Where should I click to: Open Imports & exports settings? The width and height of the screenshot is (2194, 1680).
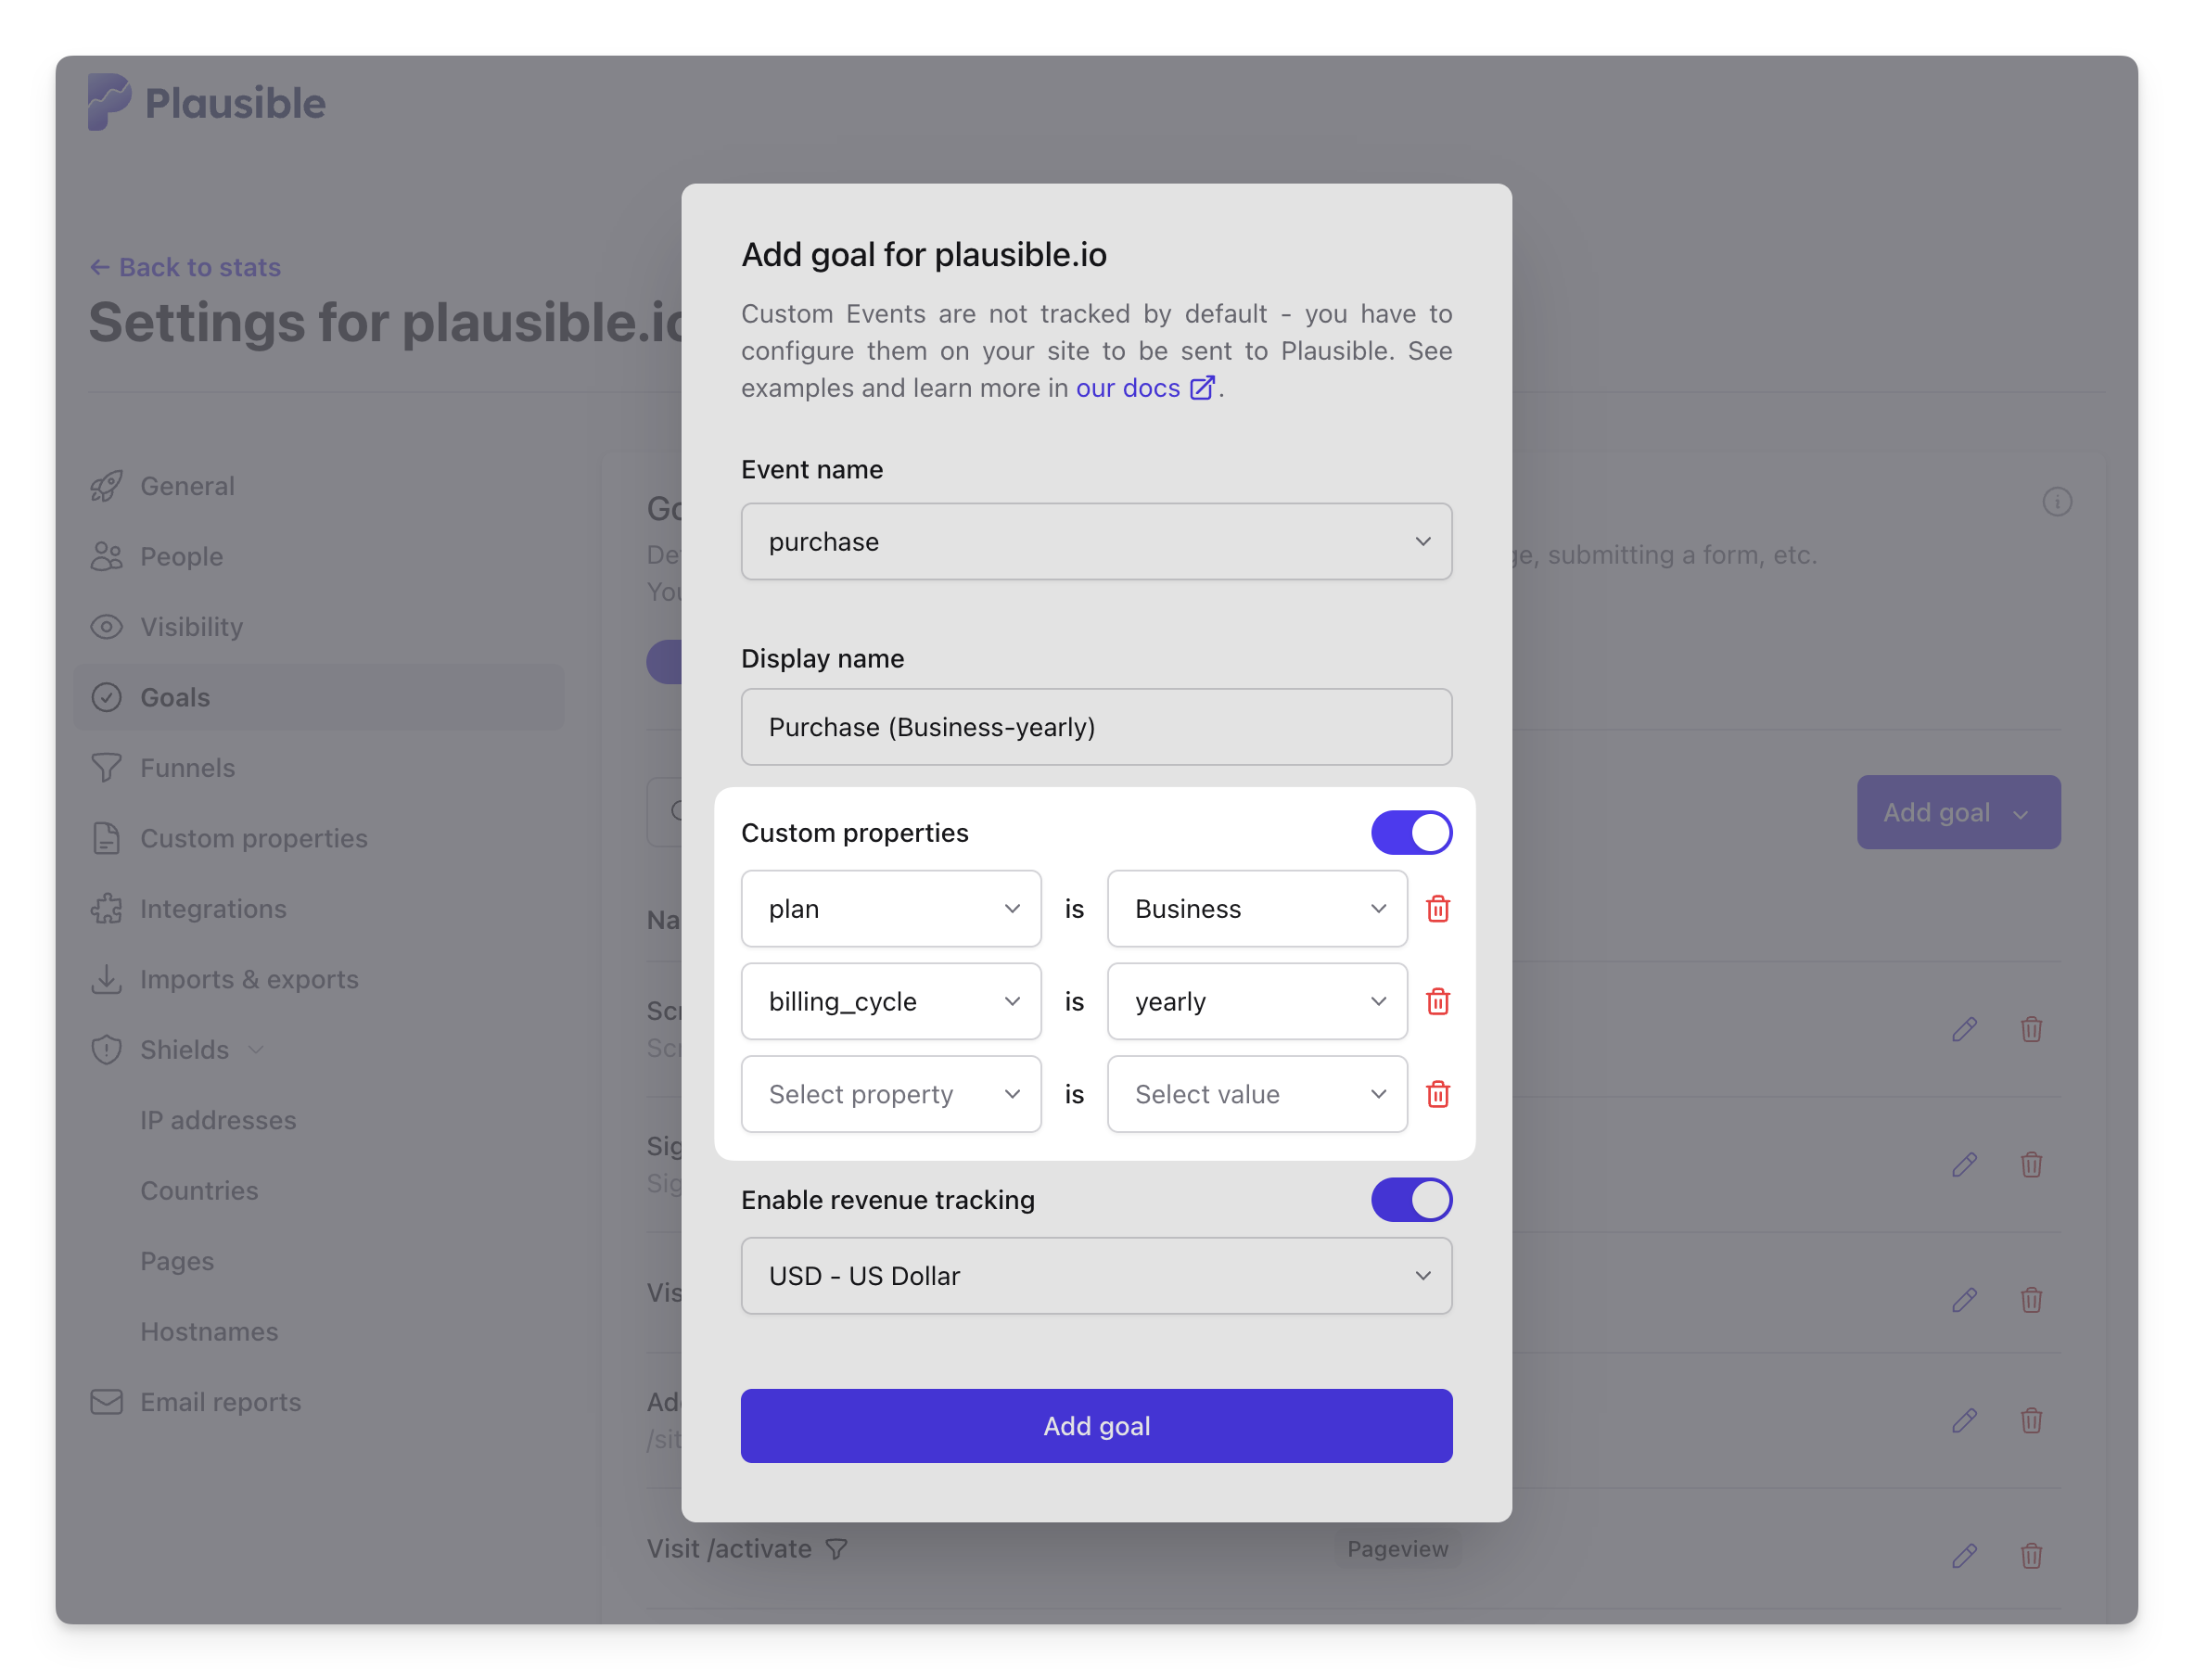pos(249,979)
